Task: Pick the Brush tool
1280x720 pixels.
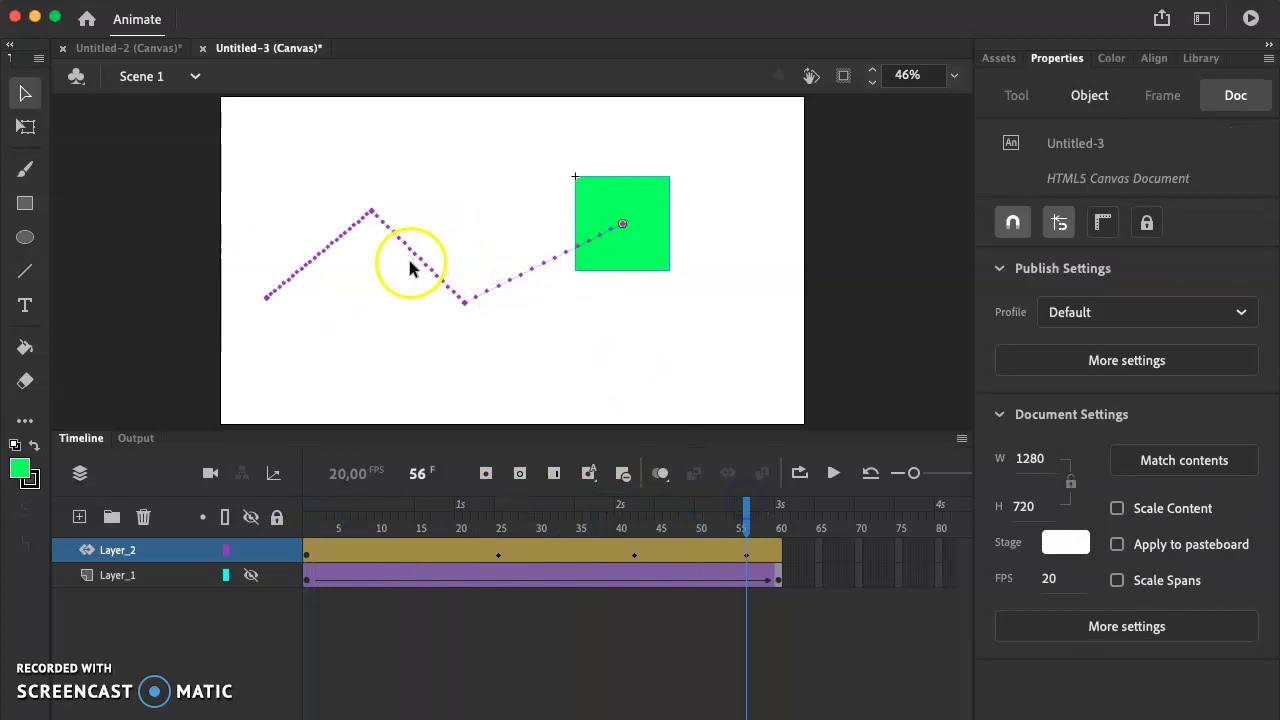Action: 25,169
